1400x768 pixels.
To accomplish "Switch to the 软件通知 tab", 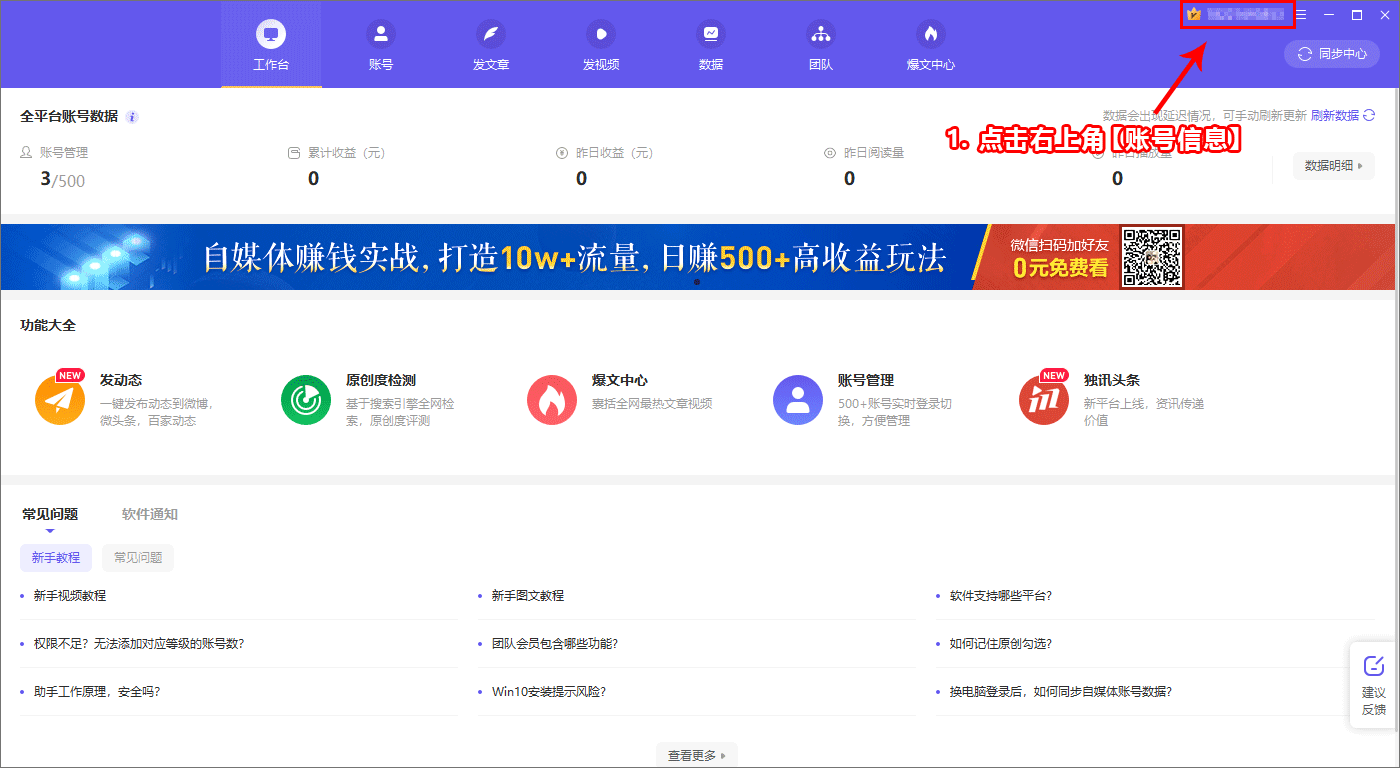I will (x=150, y=514).
